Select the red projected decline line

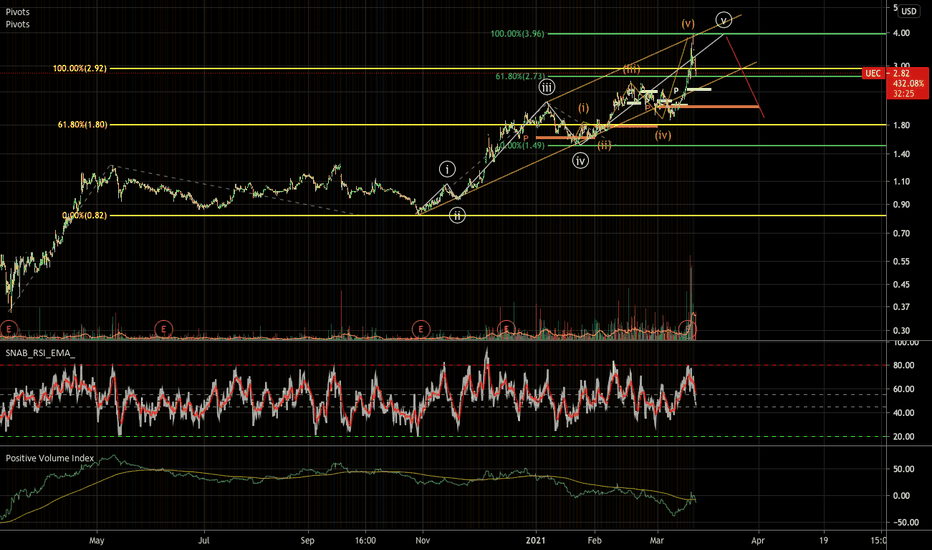pos(745,77)
